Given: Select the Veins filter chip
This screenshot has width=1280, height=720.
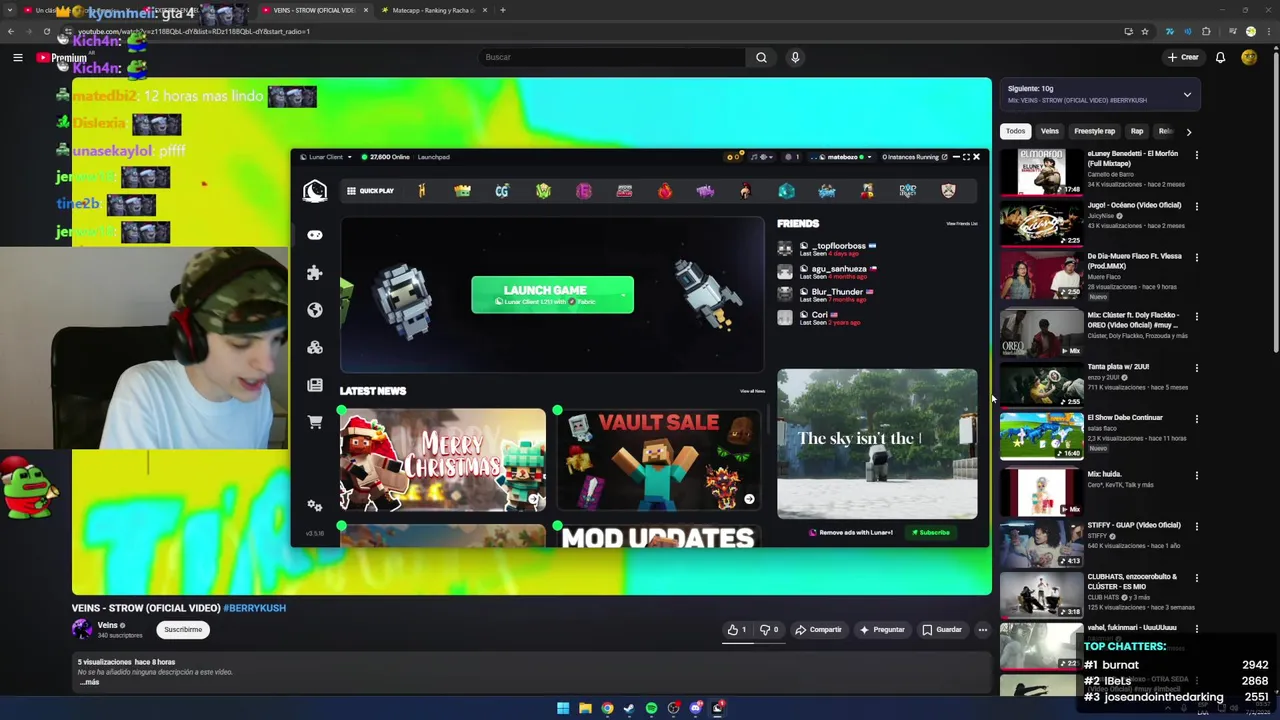Looking at the screenshot, I should tap(1050, 131).
